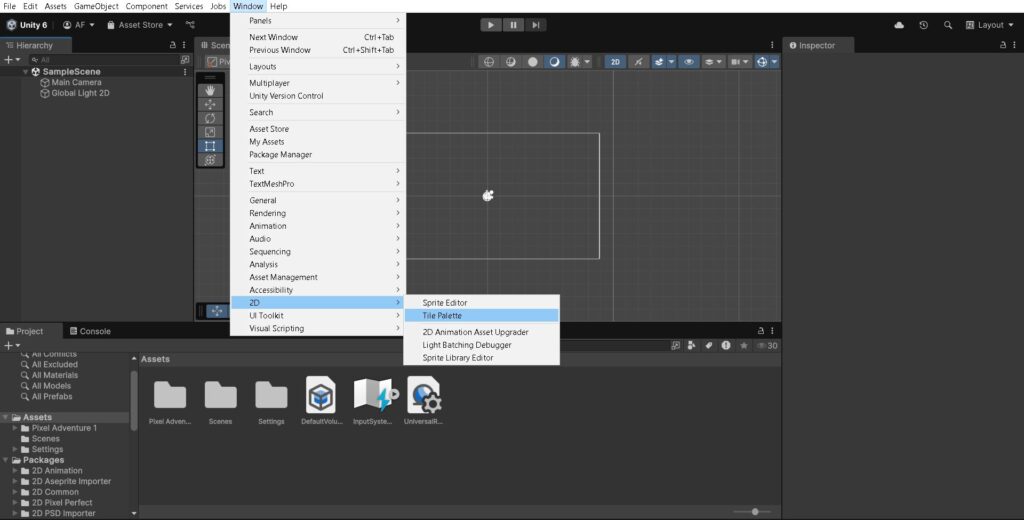Open Package Manager from Window menu
This screenshot has width=1024, height=520.
pos(317,155)
